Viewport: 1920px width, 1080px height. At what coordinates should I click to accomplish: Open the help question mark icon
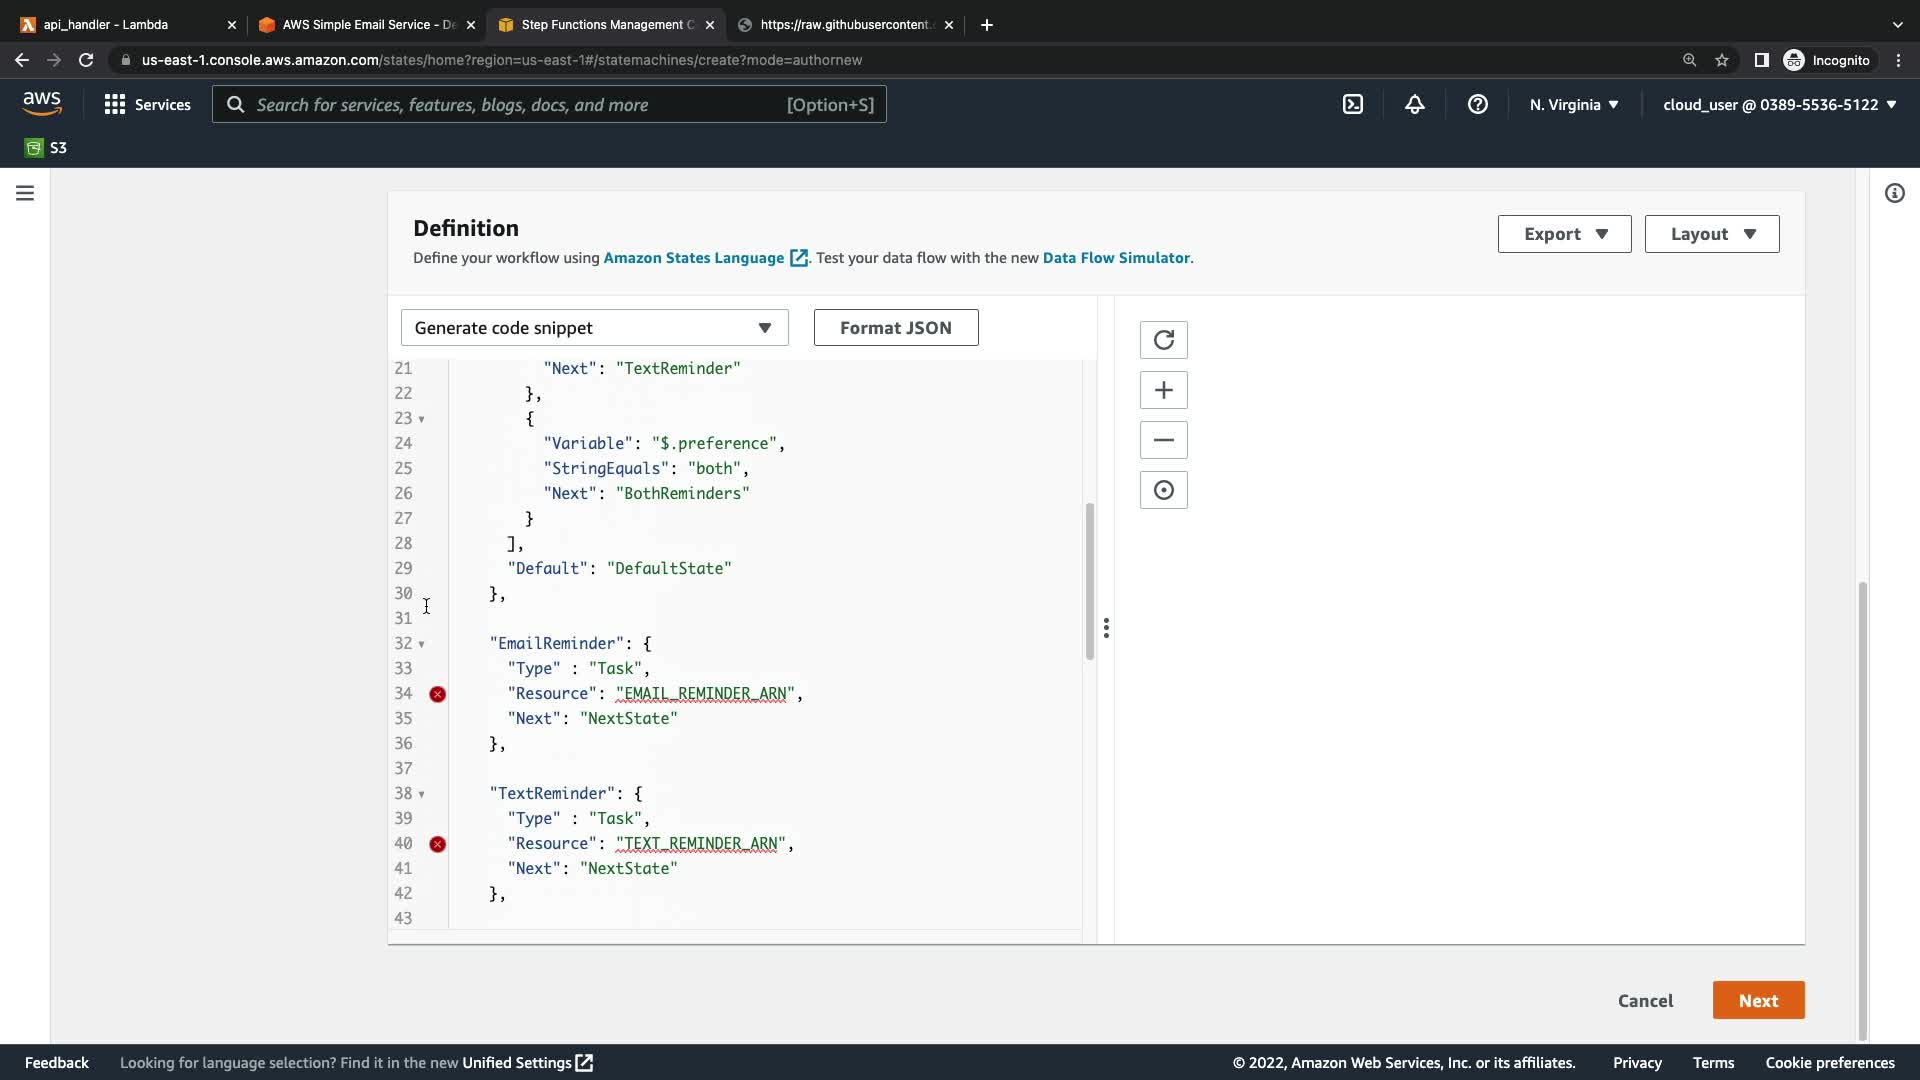point(1477,104)
